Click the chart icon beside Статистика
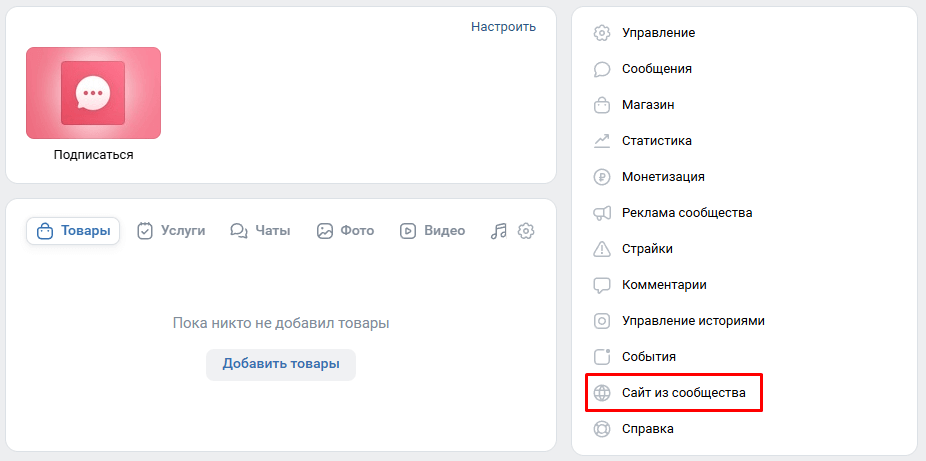 pyautogui.click(x=601, y=141)
